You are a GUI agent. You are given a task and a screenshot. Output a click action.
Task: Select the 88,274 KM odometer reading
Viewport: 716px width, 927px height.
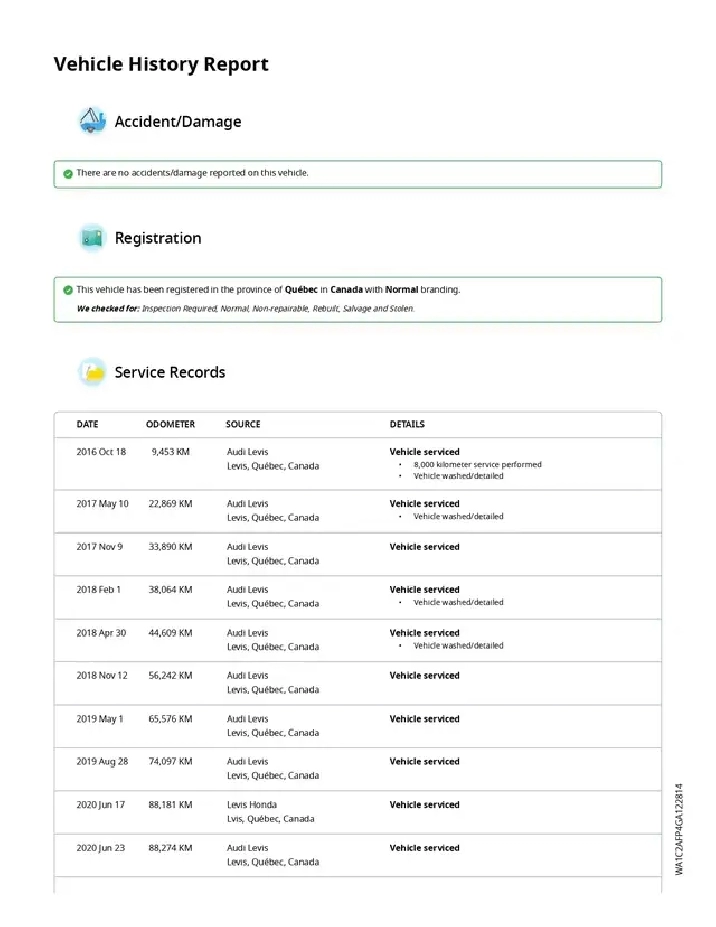coord(170,848)
